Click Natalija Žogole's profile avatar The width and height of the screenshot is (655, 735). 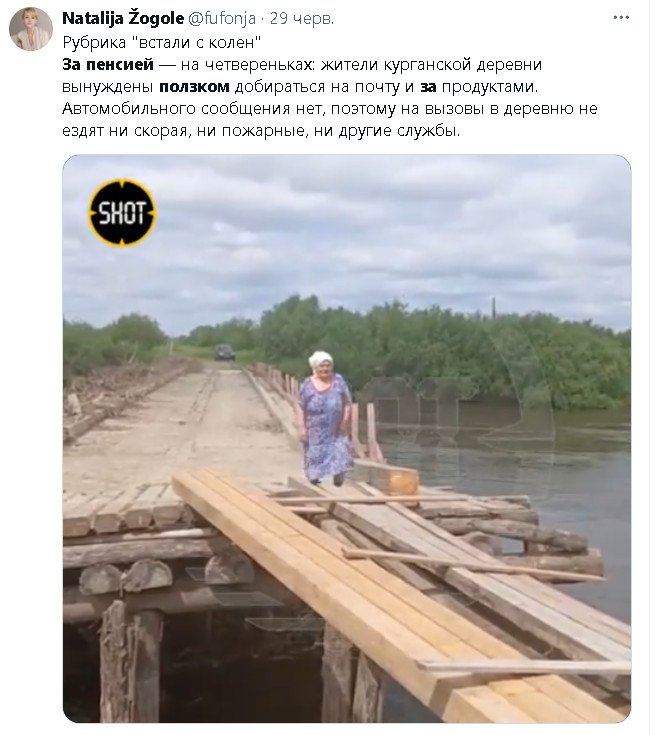(31, 29)
